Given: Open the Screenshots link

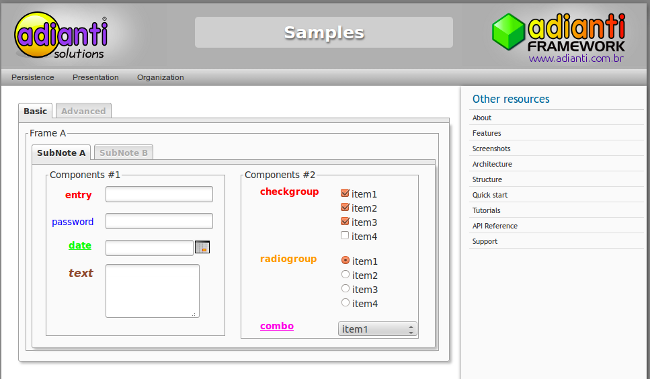Looking at the screenshot, I should [x=491, y=148].
